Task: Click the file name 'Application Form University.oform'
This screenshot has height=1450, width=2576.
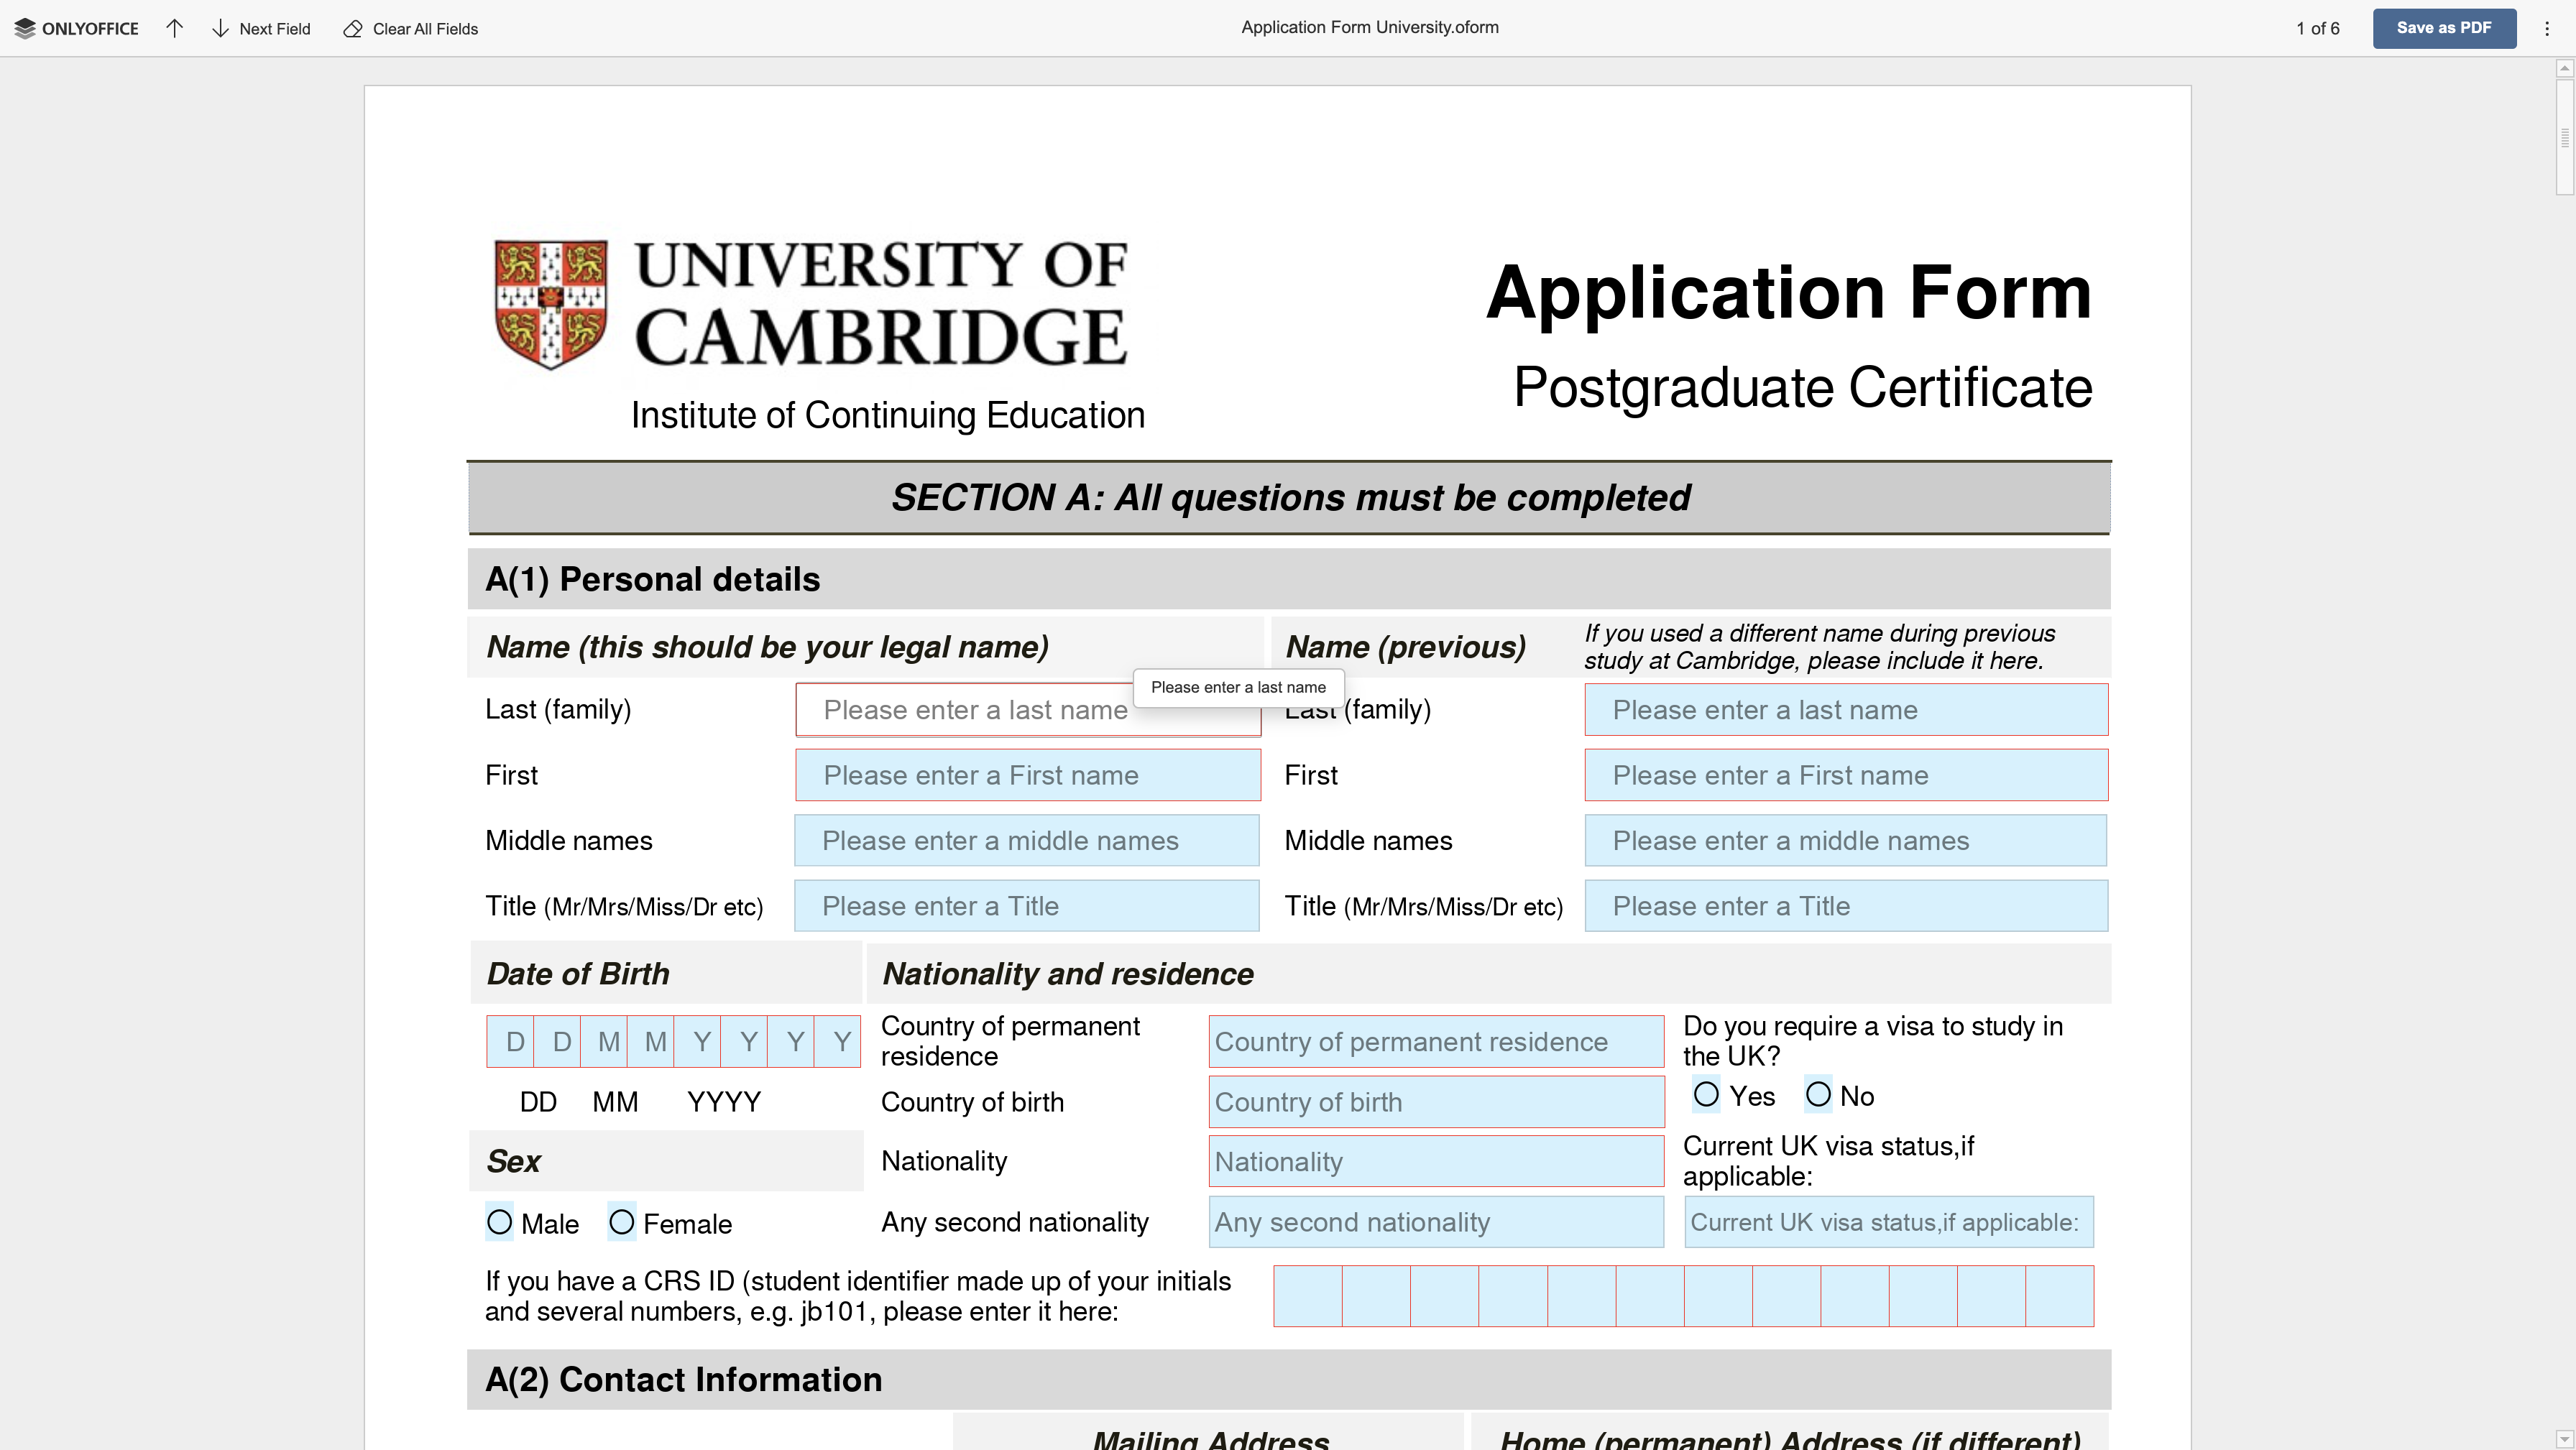Action: click(x=1370, y=28)
